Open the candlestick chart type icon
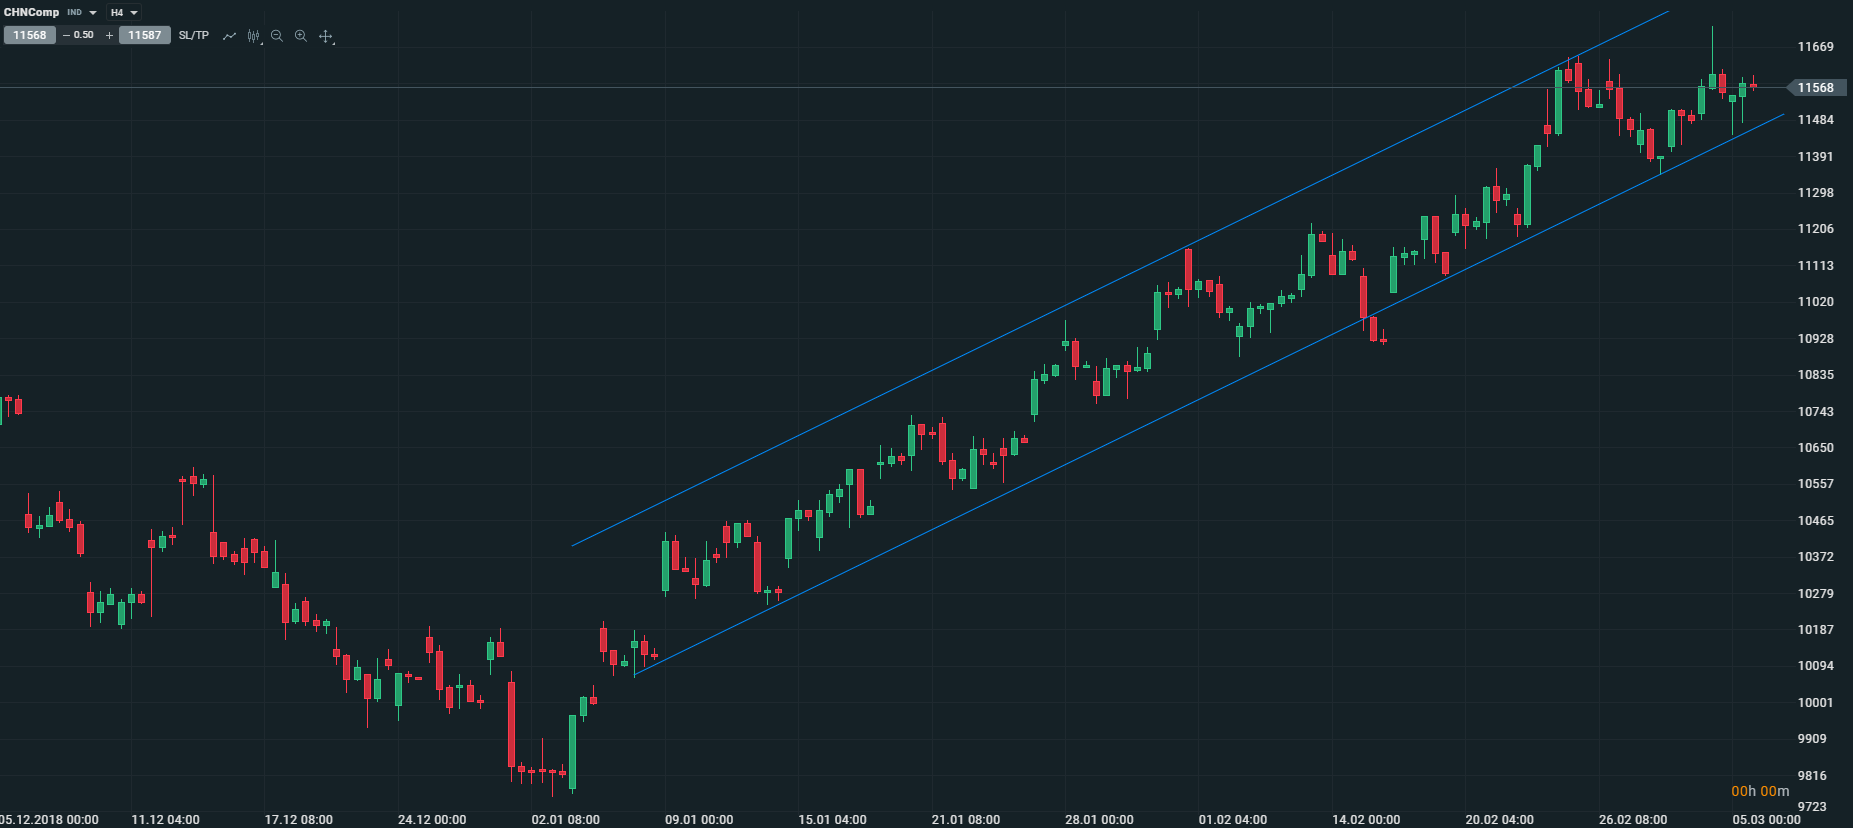Screen dimensions: 1853x828 (254, 36)
